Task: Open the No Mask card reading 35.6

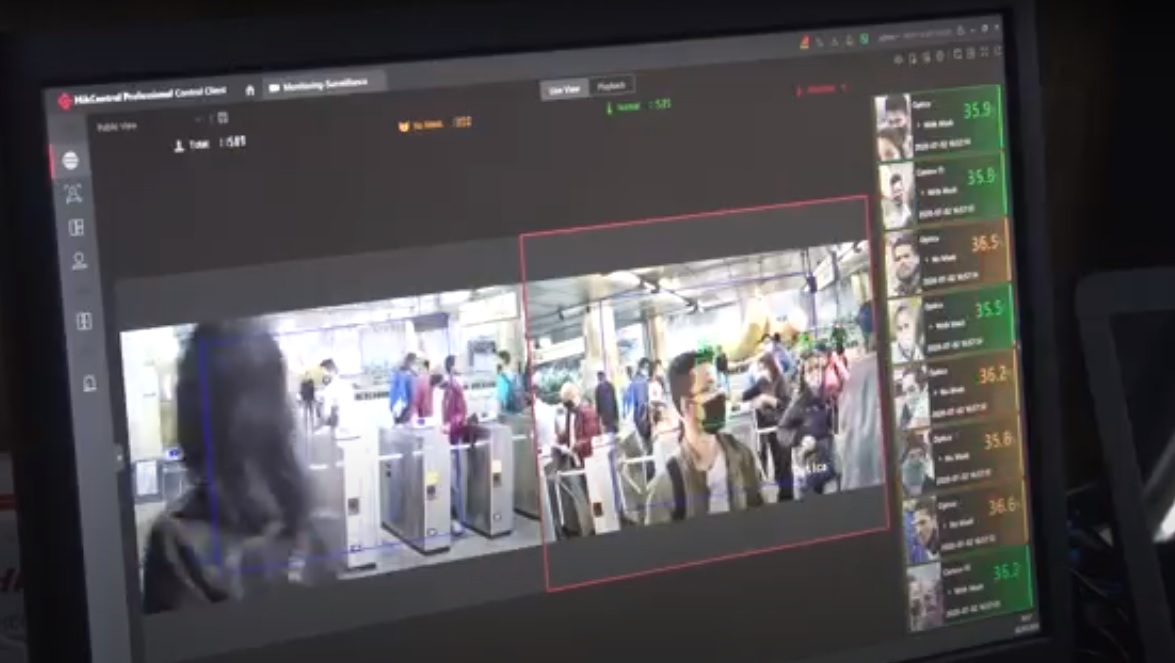Action: (961, 453)
